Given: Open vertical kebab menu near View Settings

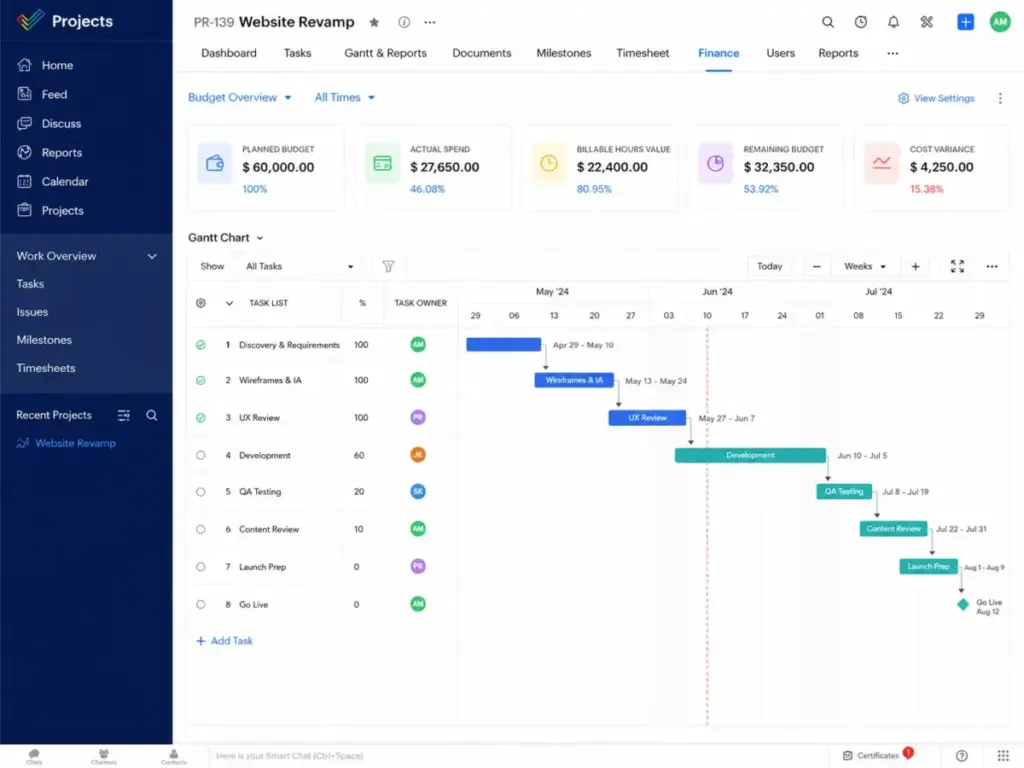Looking at the screenshot, I should coord(1000,98).
